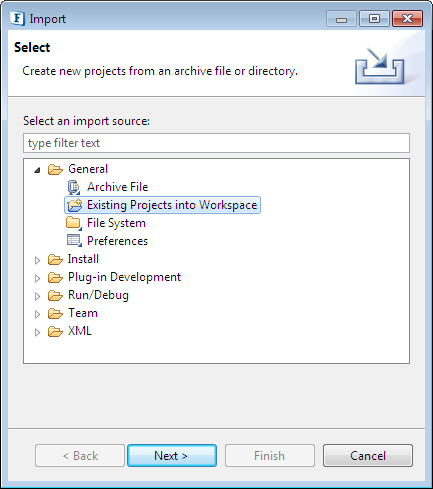This screenshot has width=433, height=489.
Task: Click the Next button
Action: click(172, 455)
